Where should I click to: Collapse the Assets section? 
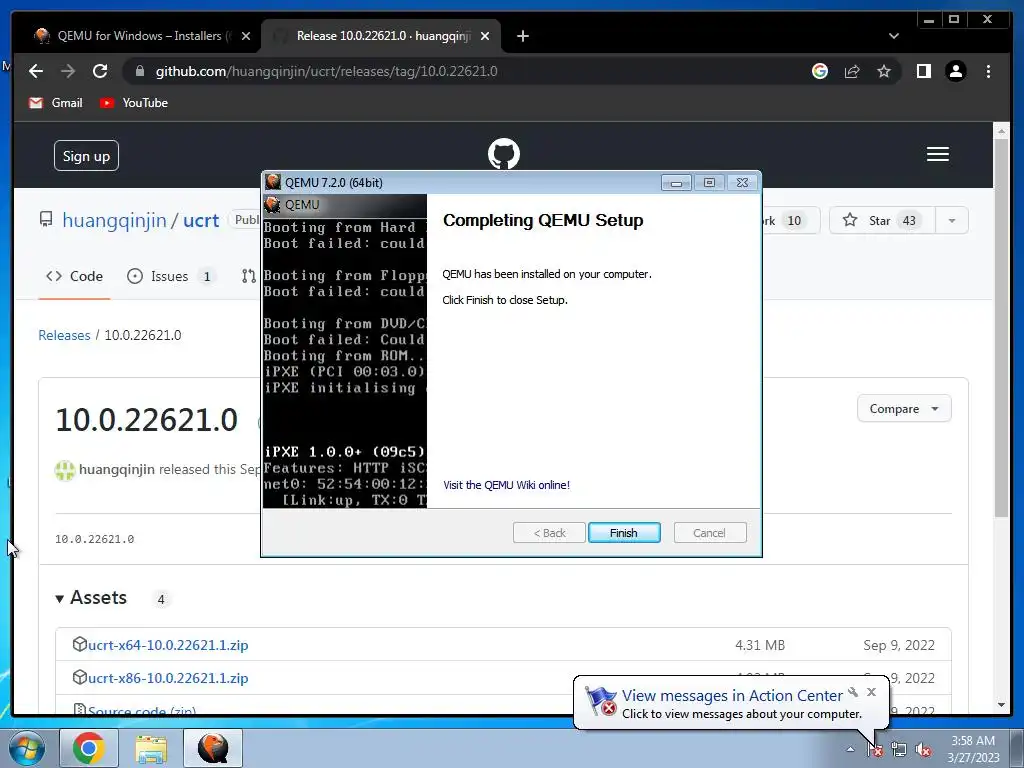[x=91, y=598]
